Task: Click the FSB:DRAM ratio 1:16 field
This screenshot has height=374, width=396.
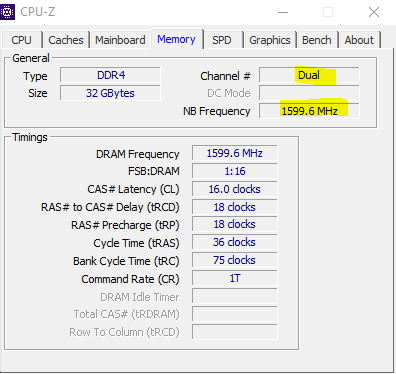Action: [235, 171]
